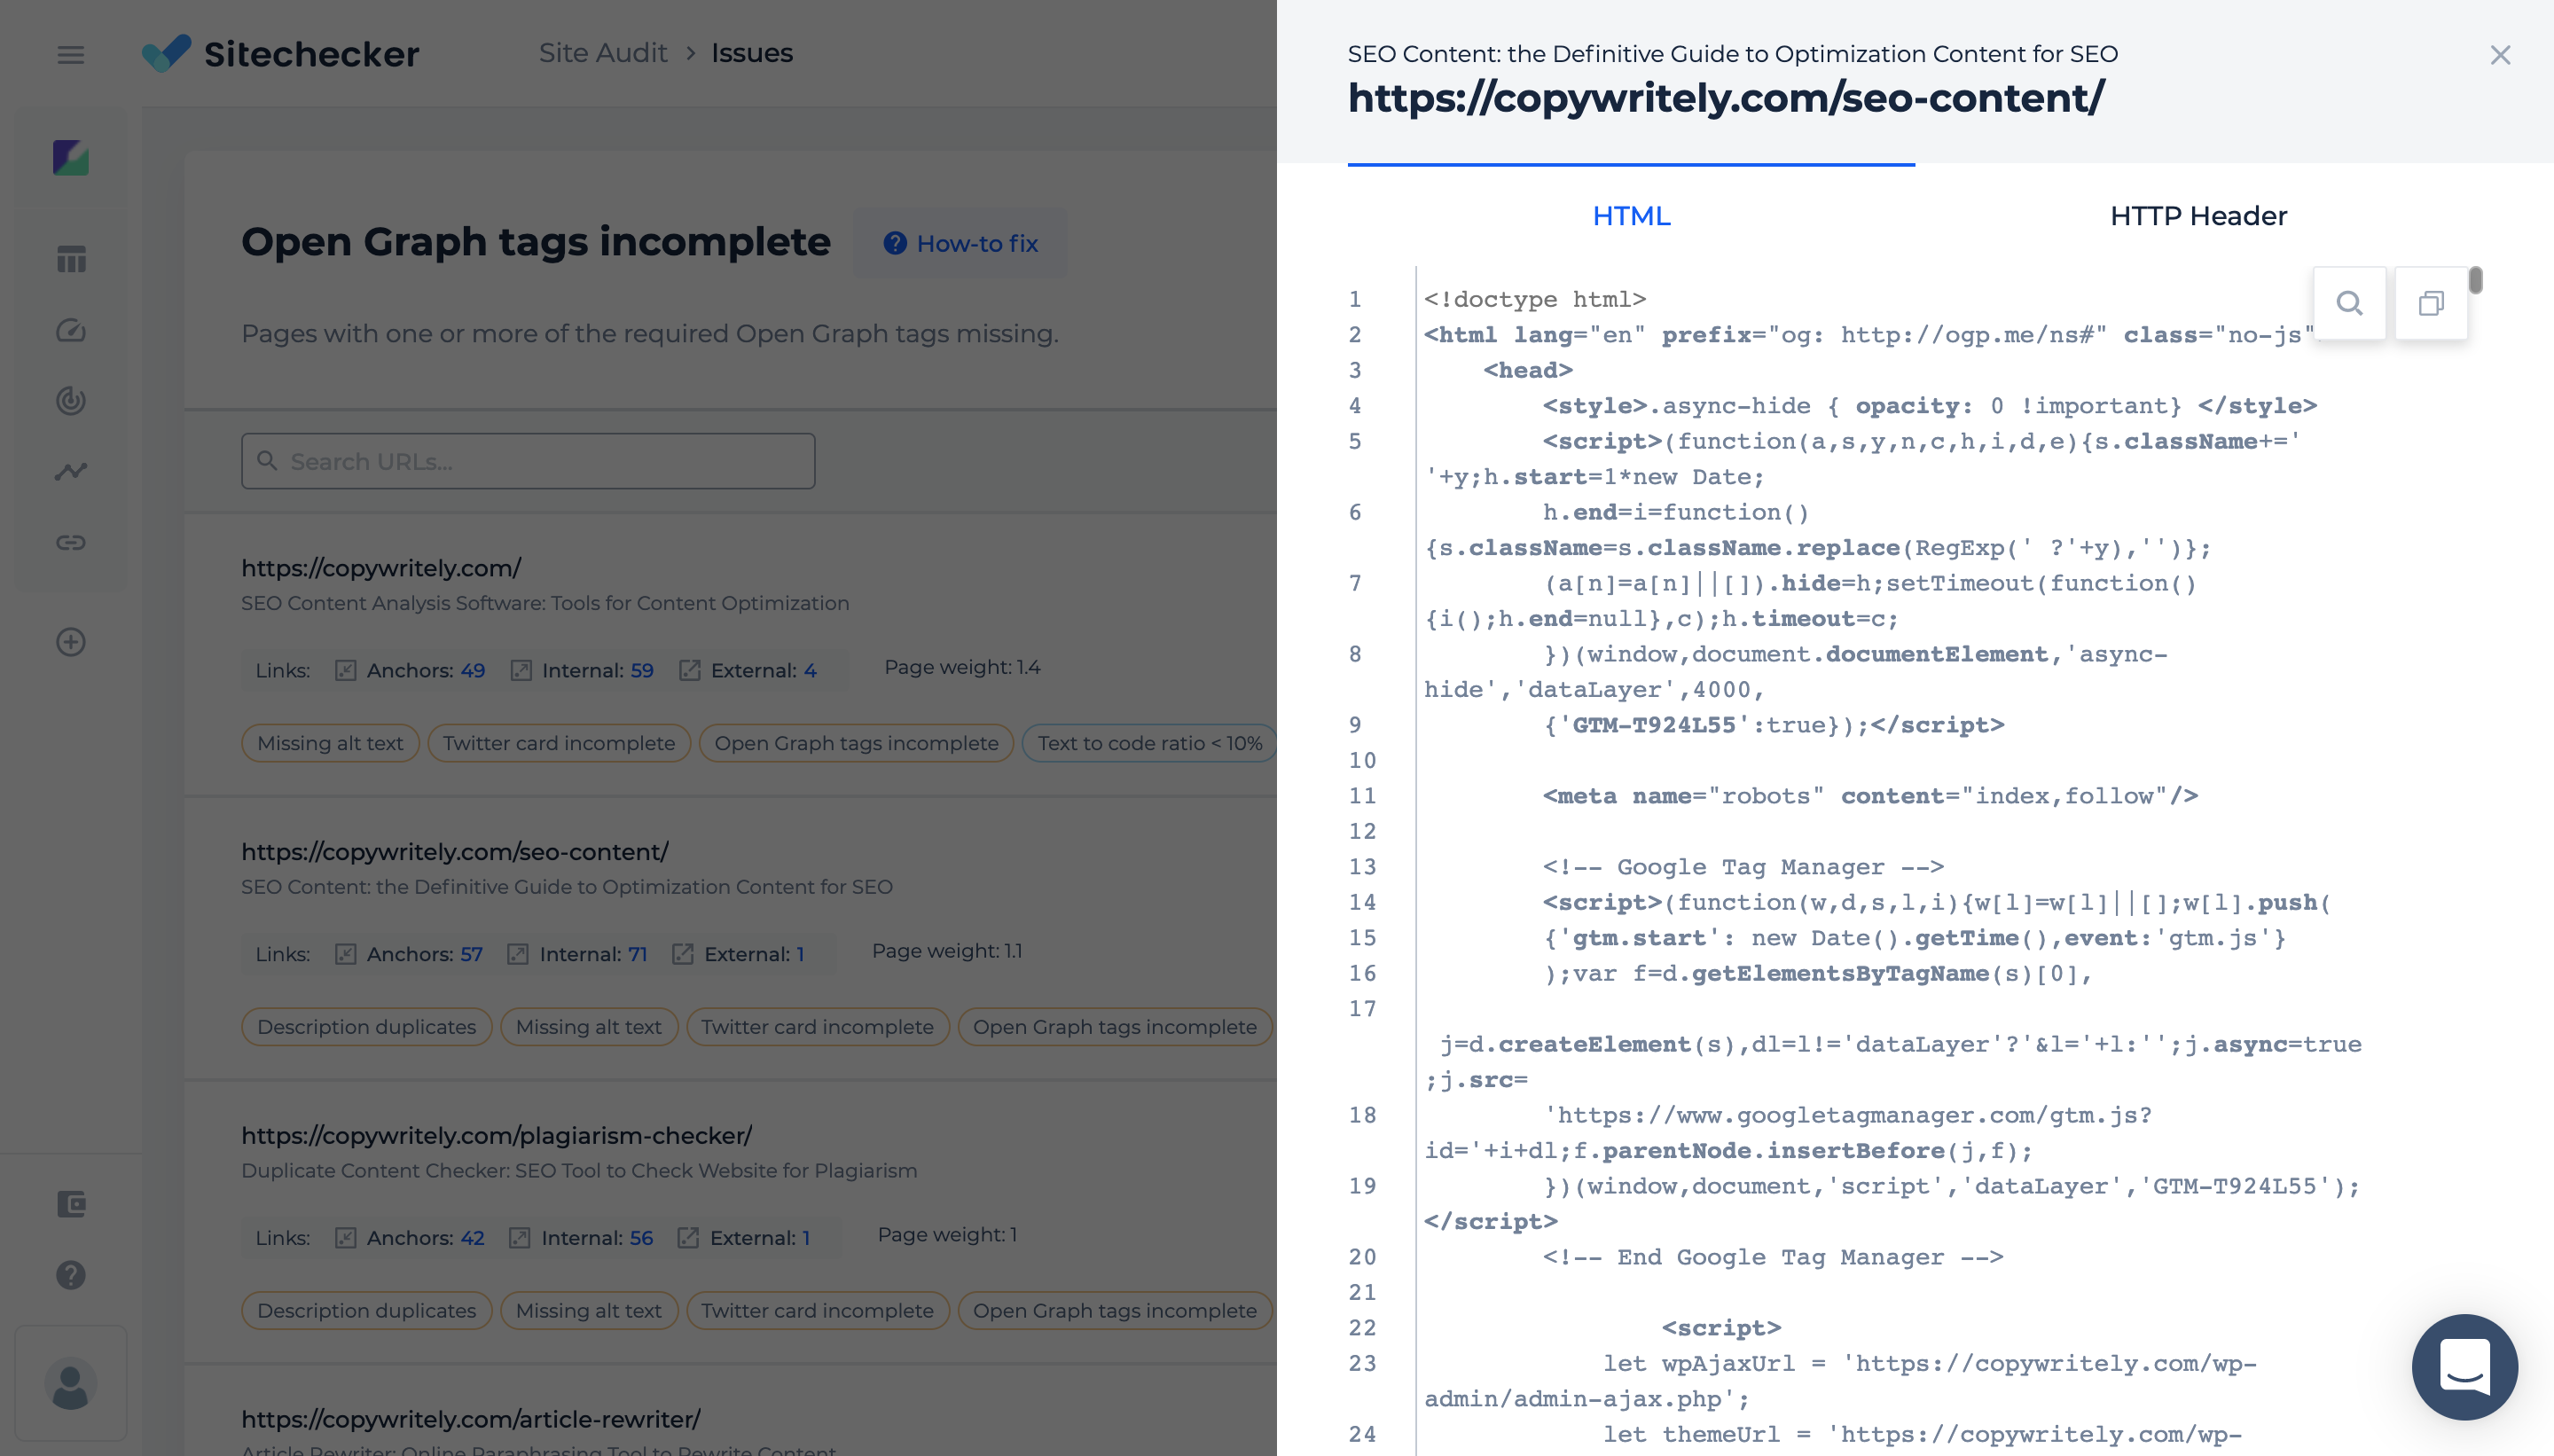Click the search icon in code viewer
This screenshot has width=2554, height=1456.
[x=2350, y=303]
